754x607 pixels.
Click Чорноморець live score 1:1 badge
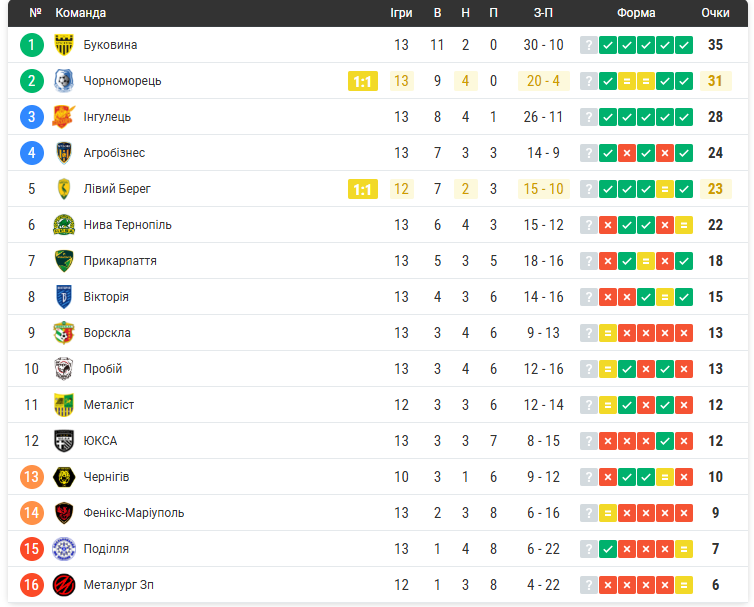(363, 82)
